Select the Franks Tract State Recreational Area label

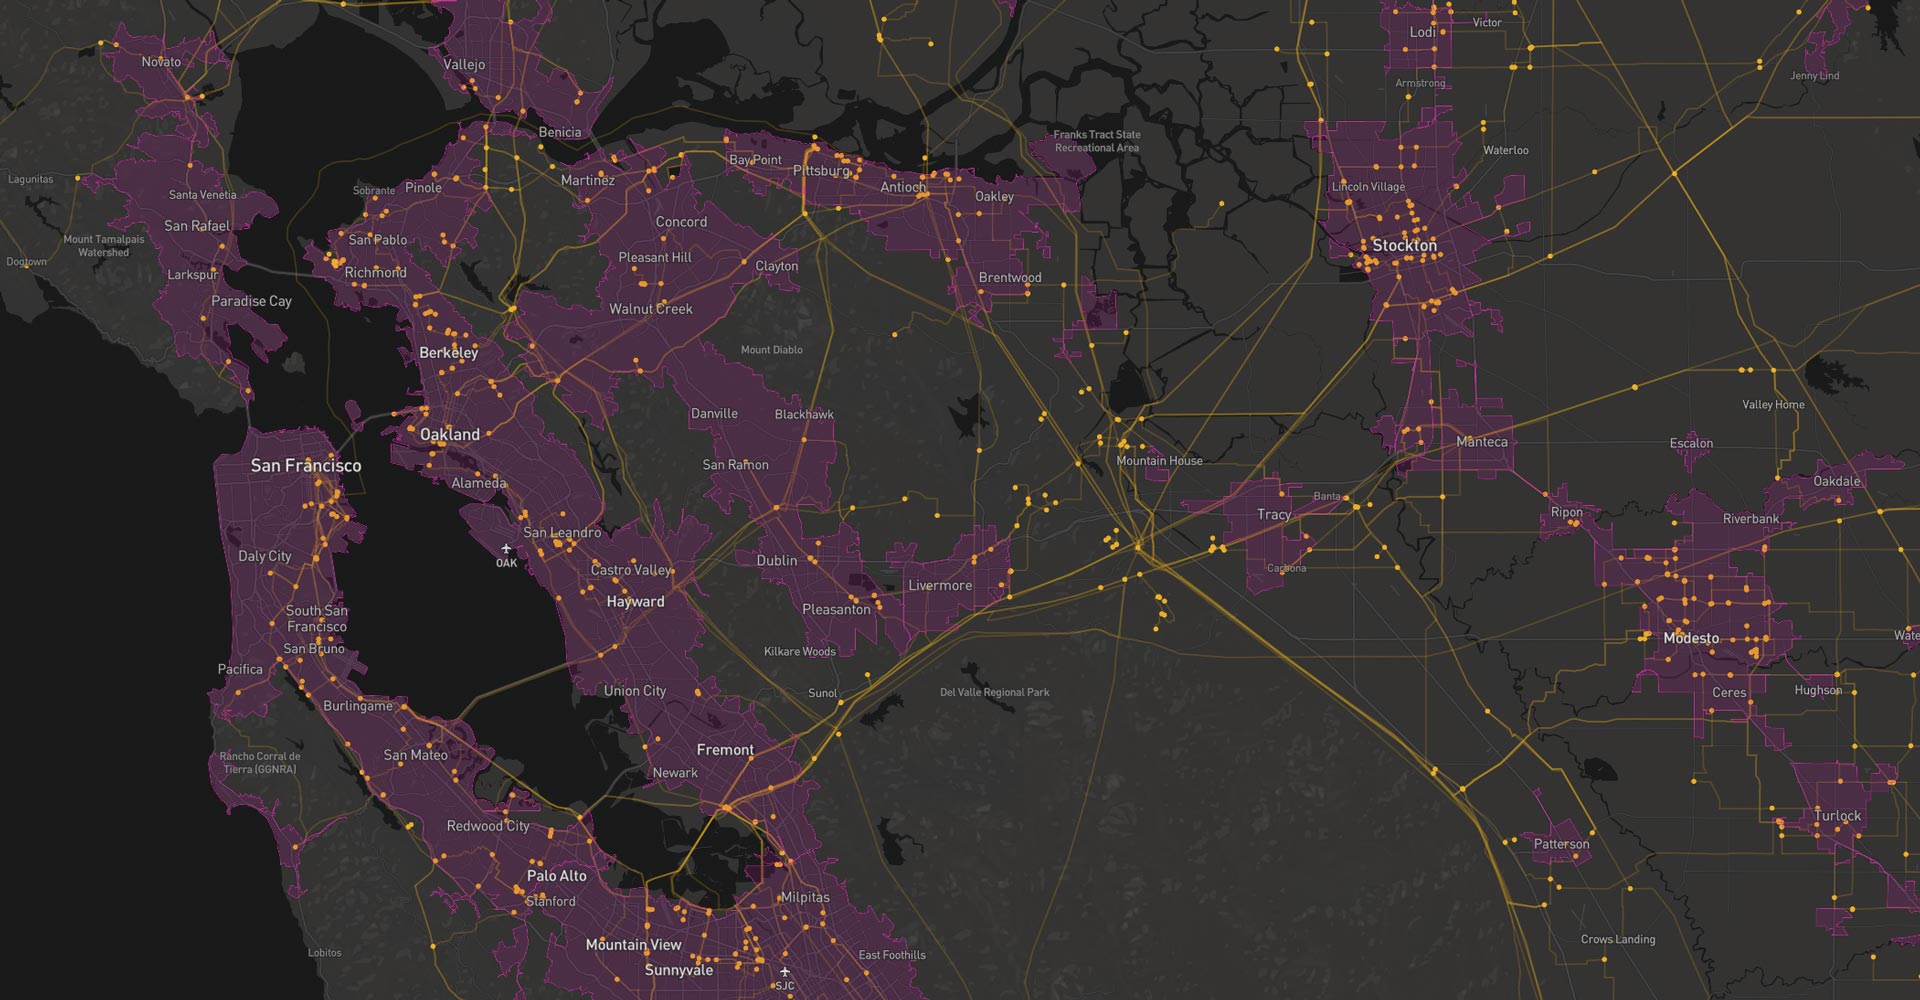[x=1096, y=141]
